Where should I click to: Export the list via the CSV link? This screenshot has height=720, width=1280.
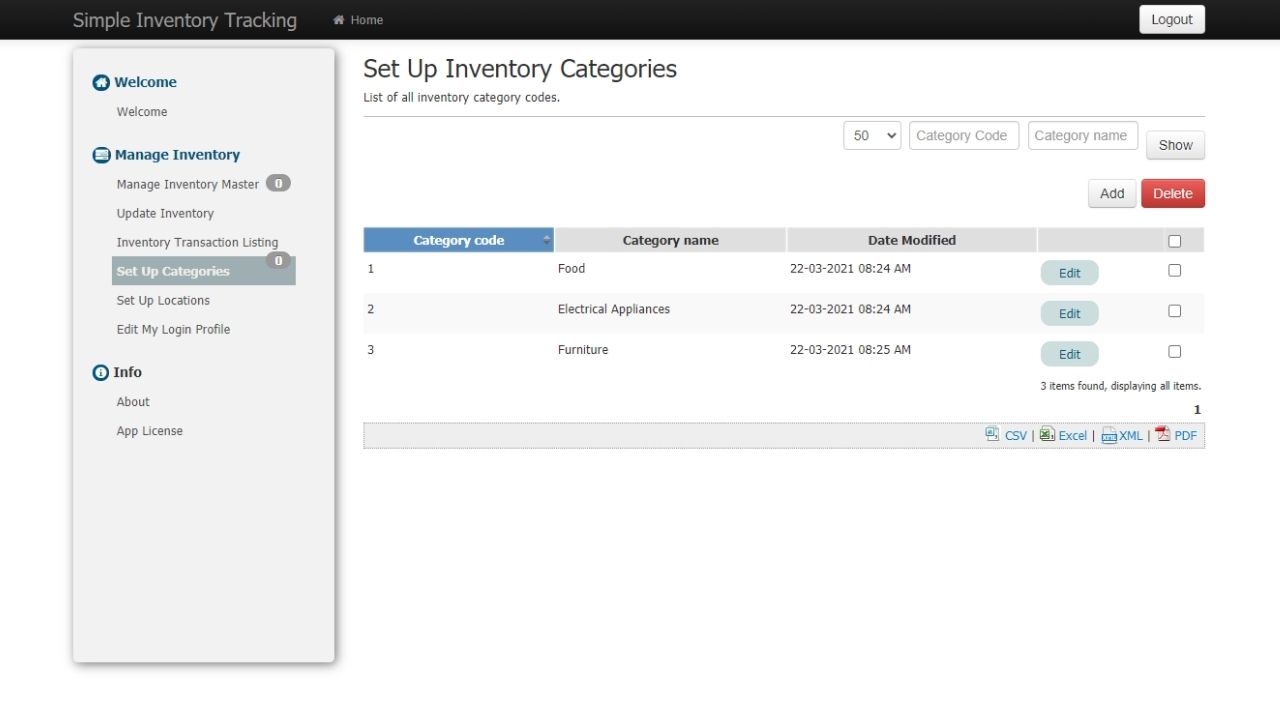[x=1016, y=436]
